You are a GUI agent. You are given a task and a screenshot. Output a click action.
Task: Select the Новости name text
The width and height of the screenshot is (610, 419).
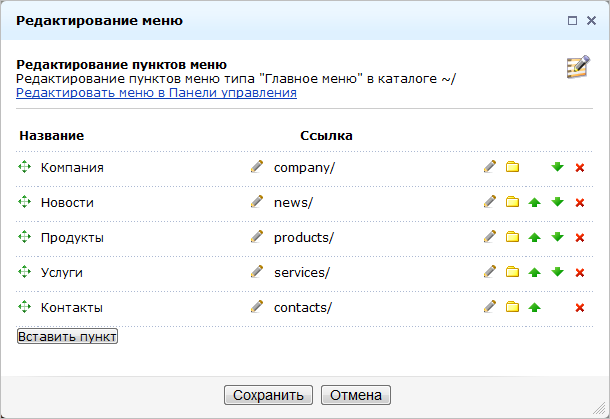[x=67, y=203]
